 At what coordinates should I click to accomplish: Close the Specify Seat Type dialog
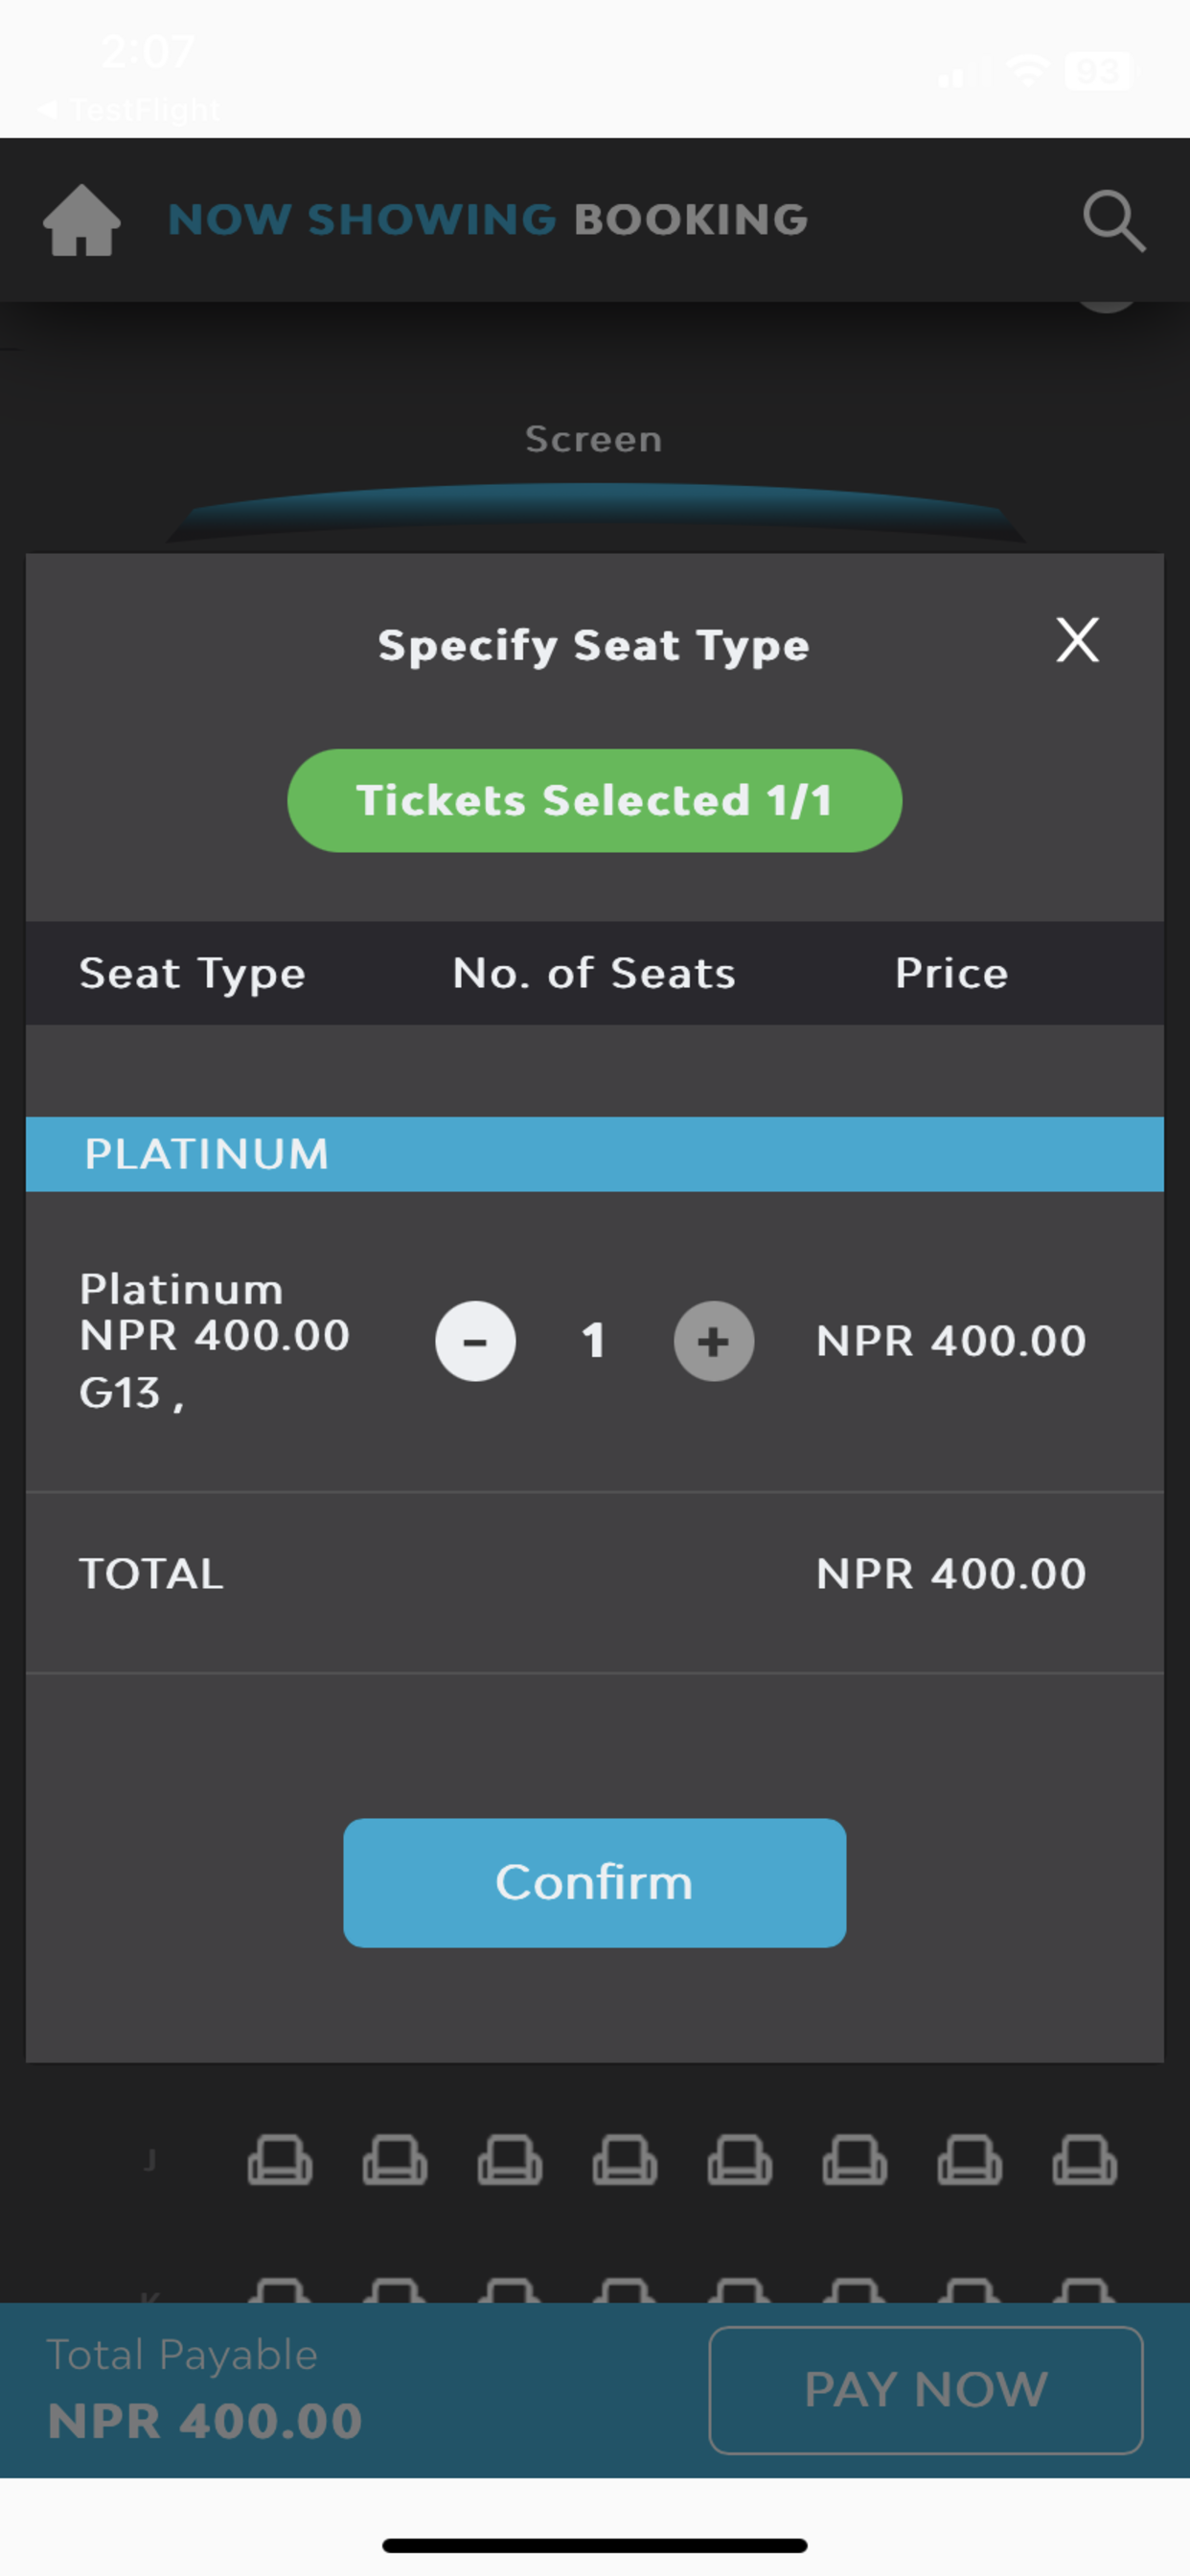pyautogui.click(x=1077, y=640)
